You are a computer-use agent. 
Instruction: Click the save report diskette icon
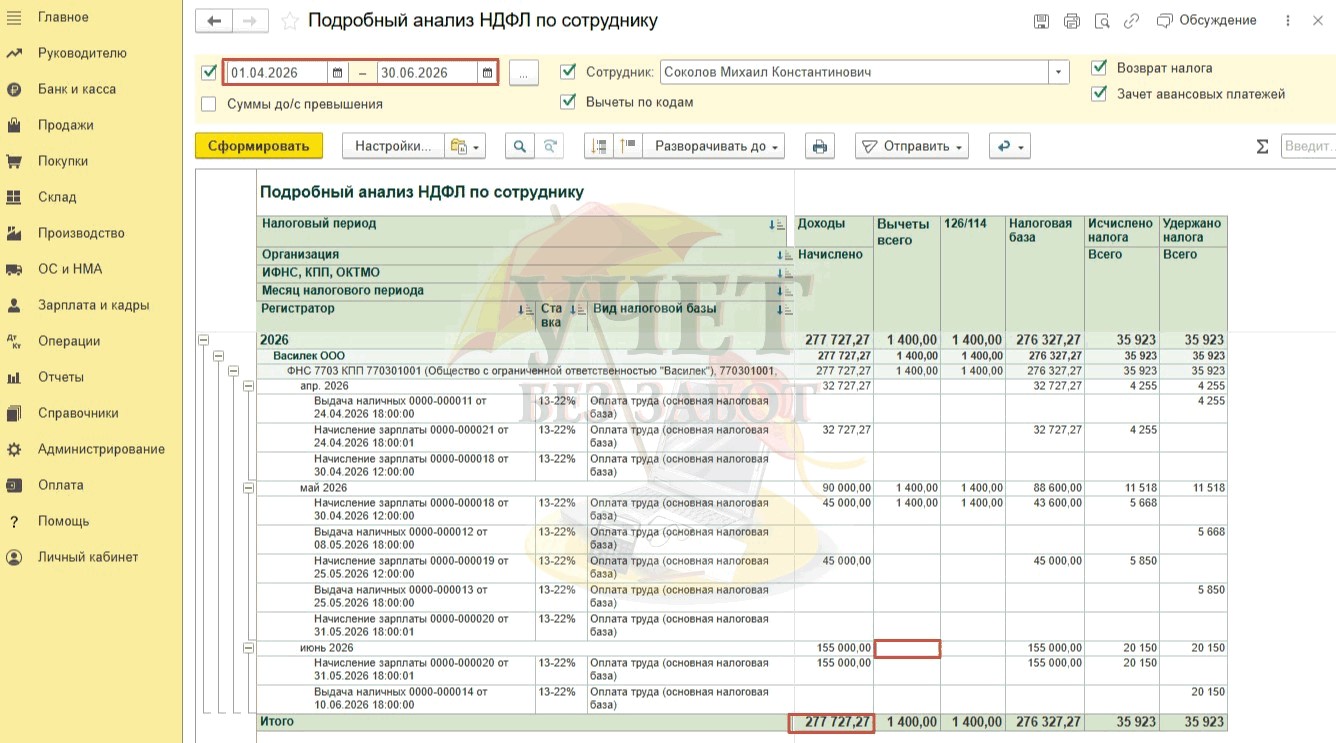click(1041, 21)
